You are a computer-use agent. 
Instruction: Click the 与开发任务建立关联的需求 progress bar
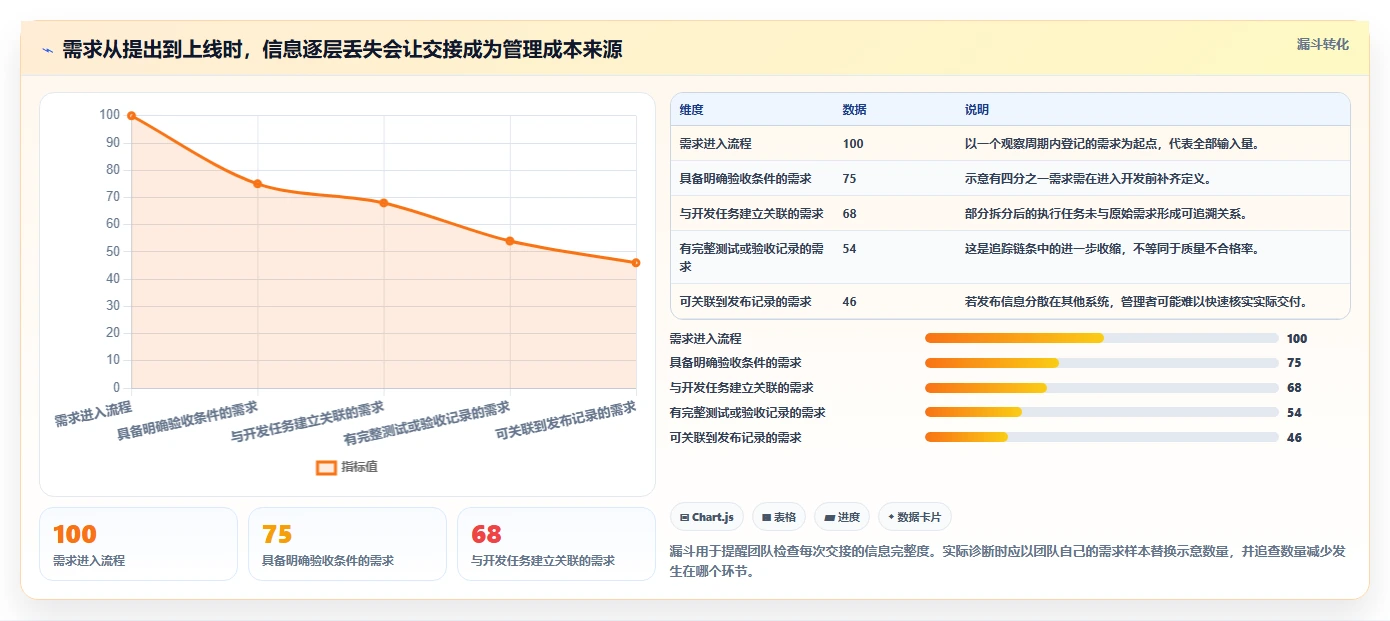1102,388
